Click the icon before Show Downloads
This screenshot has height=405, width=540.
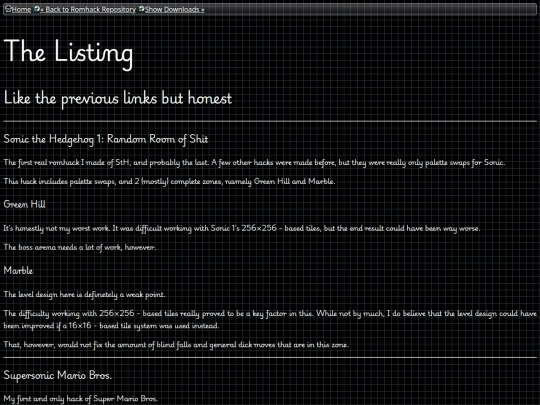pos(141,9)
